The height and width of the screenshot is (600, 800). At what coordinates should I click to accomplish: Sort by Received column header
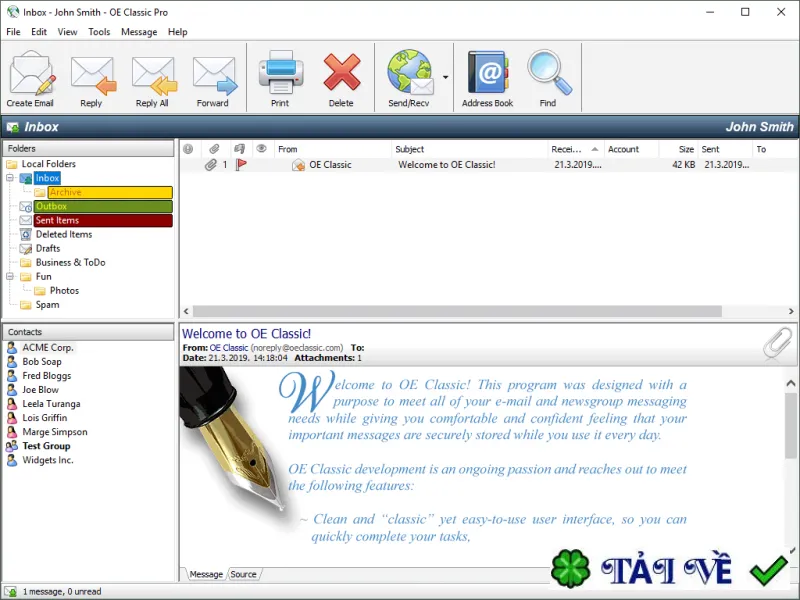click(576, 149)
